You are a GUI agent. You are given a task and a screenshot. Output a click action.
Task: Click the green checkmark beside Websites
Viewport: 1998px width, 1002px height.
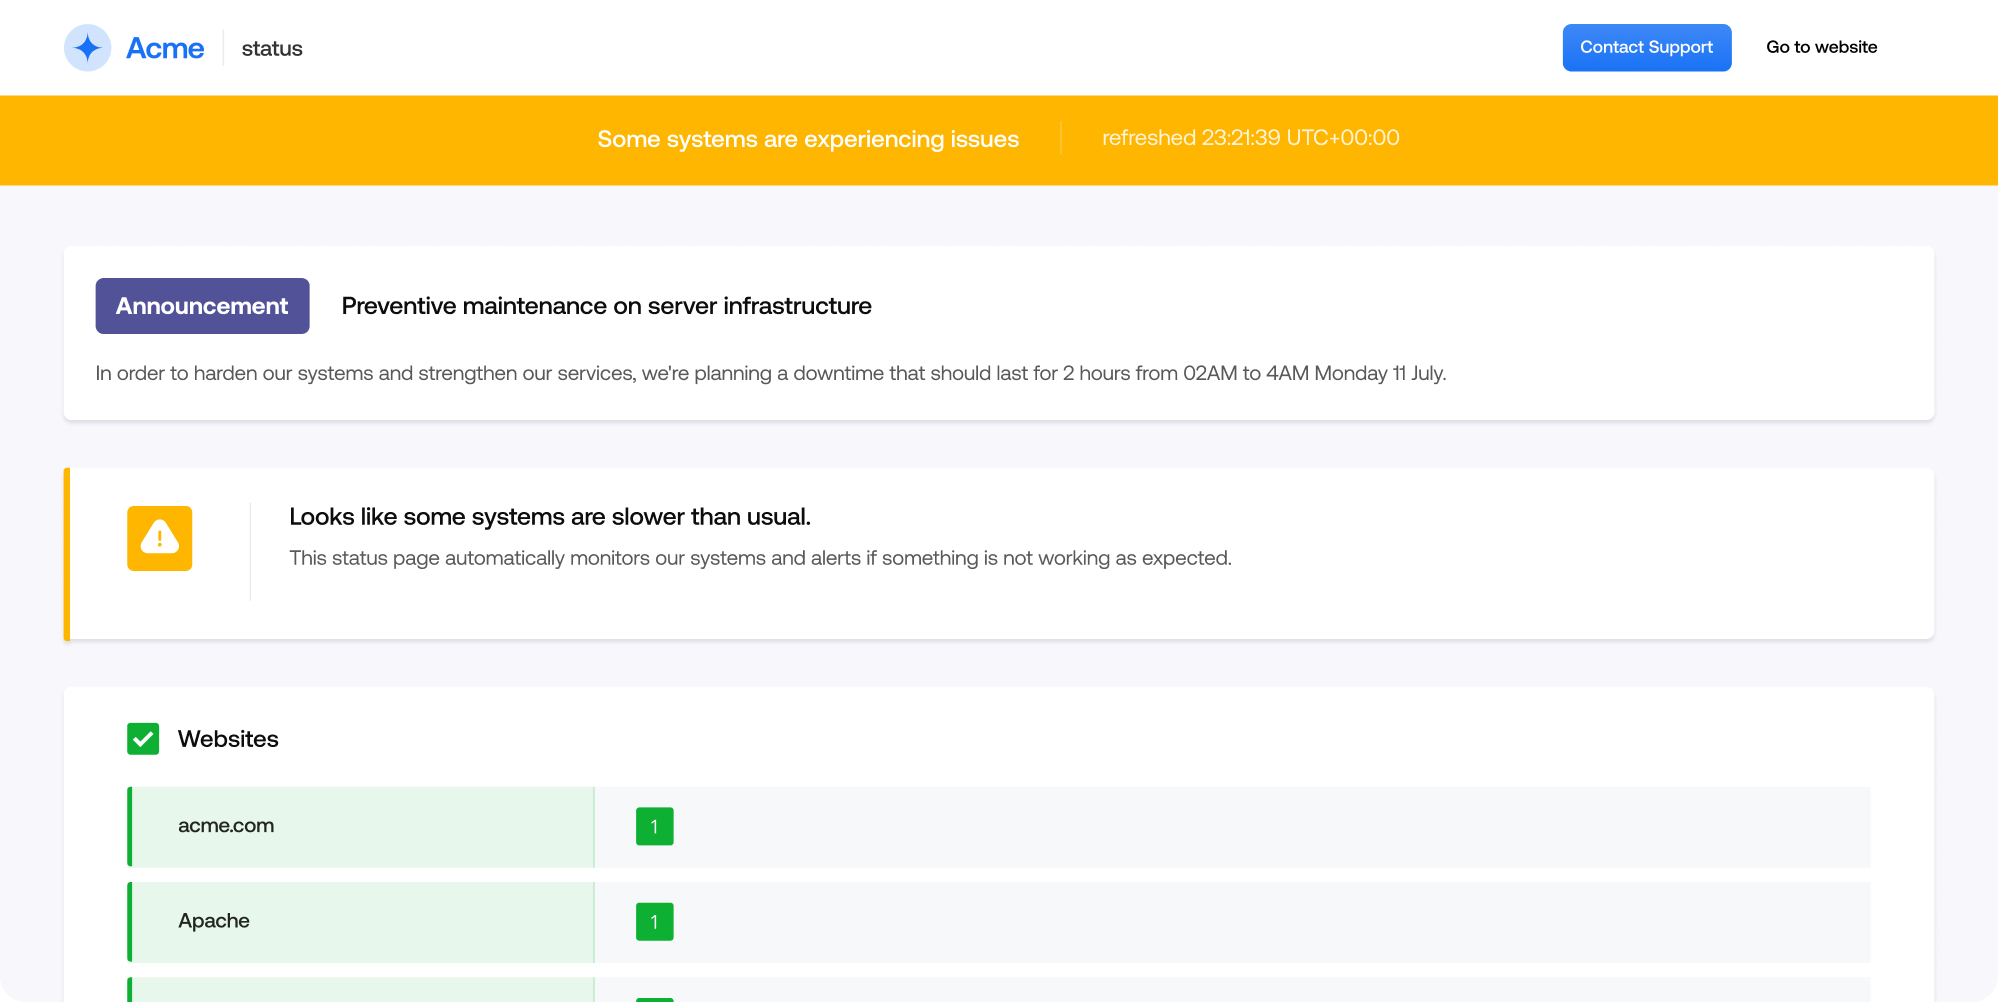click(x=143, y=739)
